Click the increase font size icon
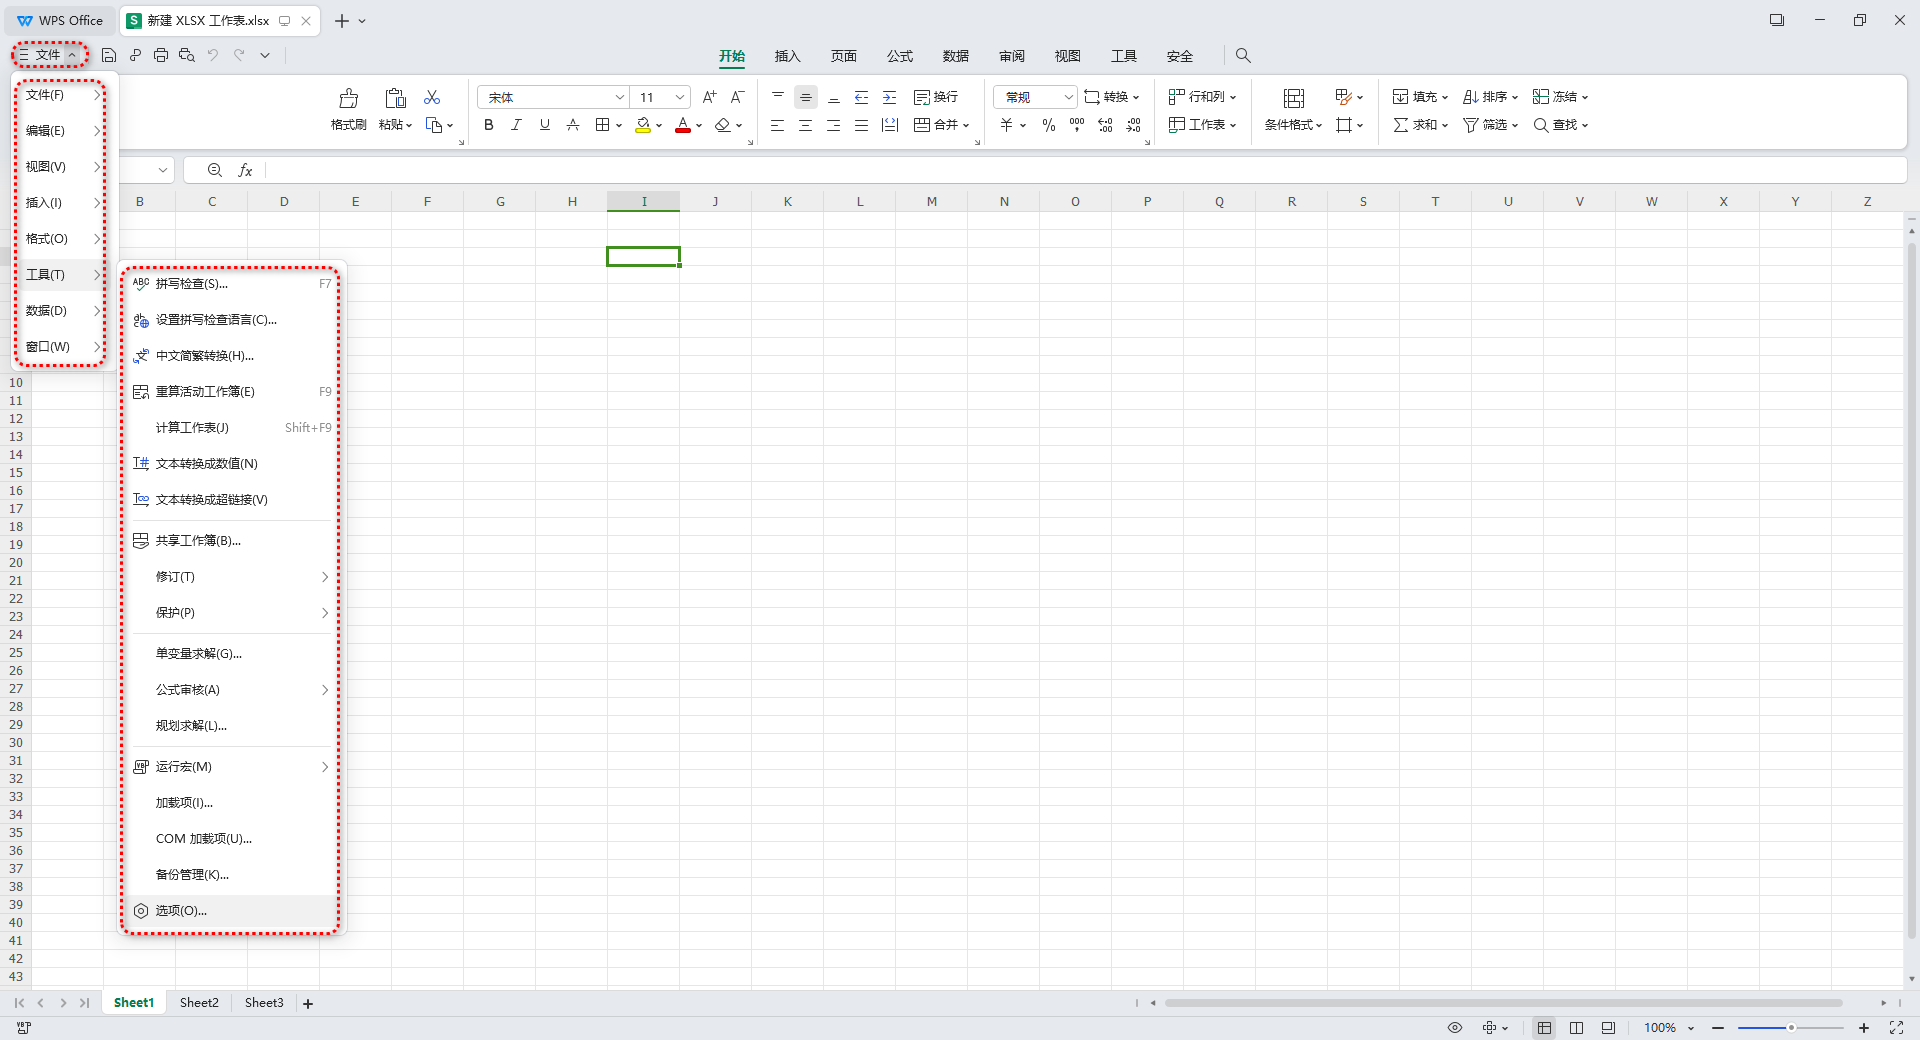The width and height of the screenshot is (1920, 1040). click(709, 97)
